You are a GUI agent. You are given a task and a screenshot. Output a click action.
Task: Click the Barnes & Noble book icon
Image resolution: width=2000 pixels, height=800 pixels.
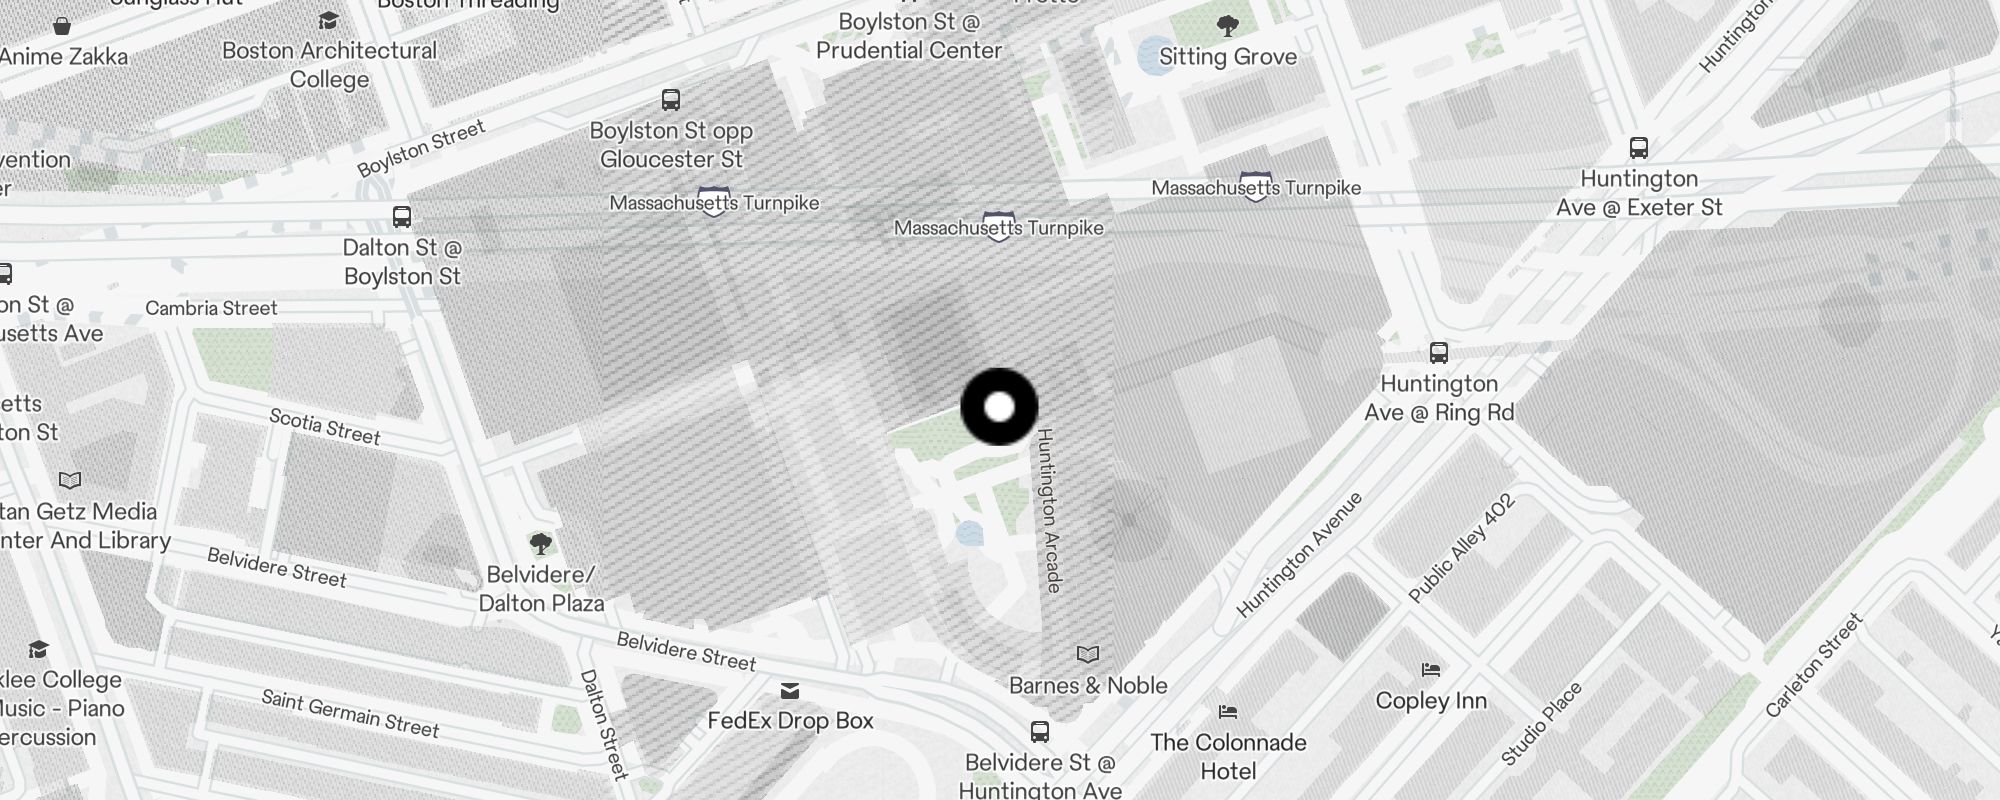coord(1088,655)
